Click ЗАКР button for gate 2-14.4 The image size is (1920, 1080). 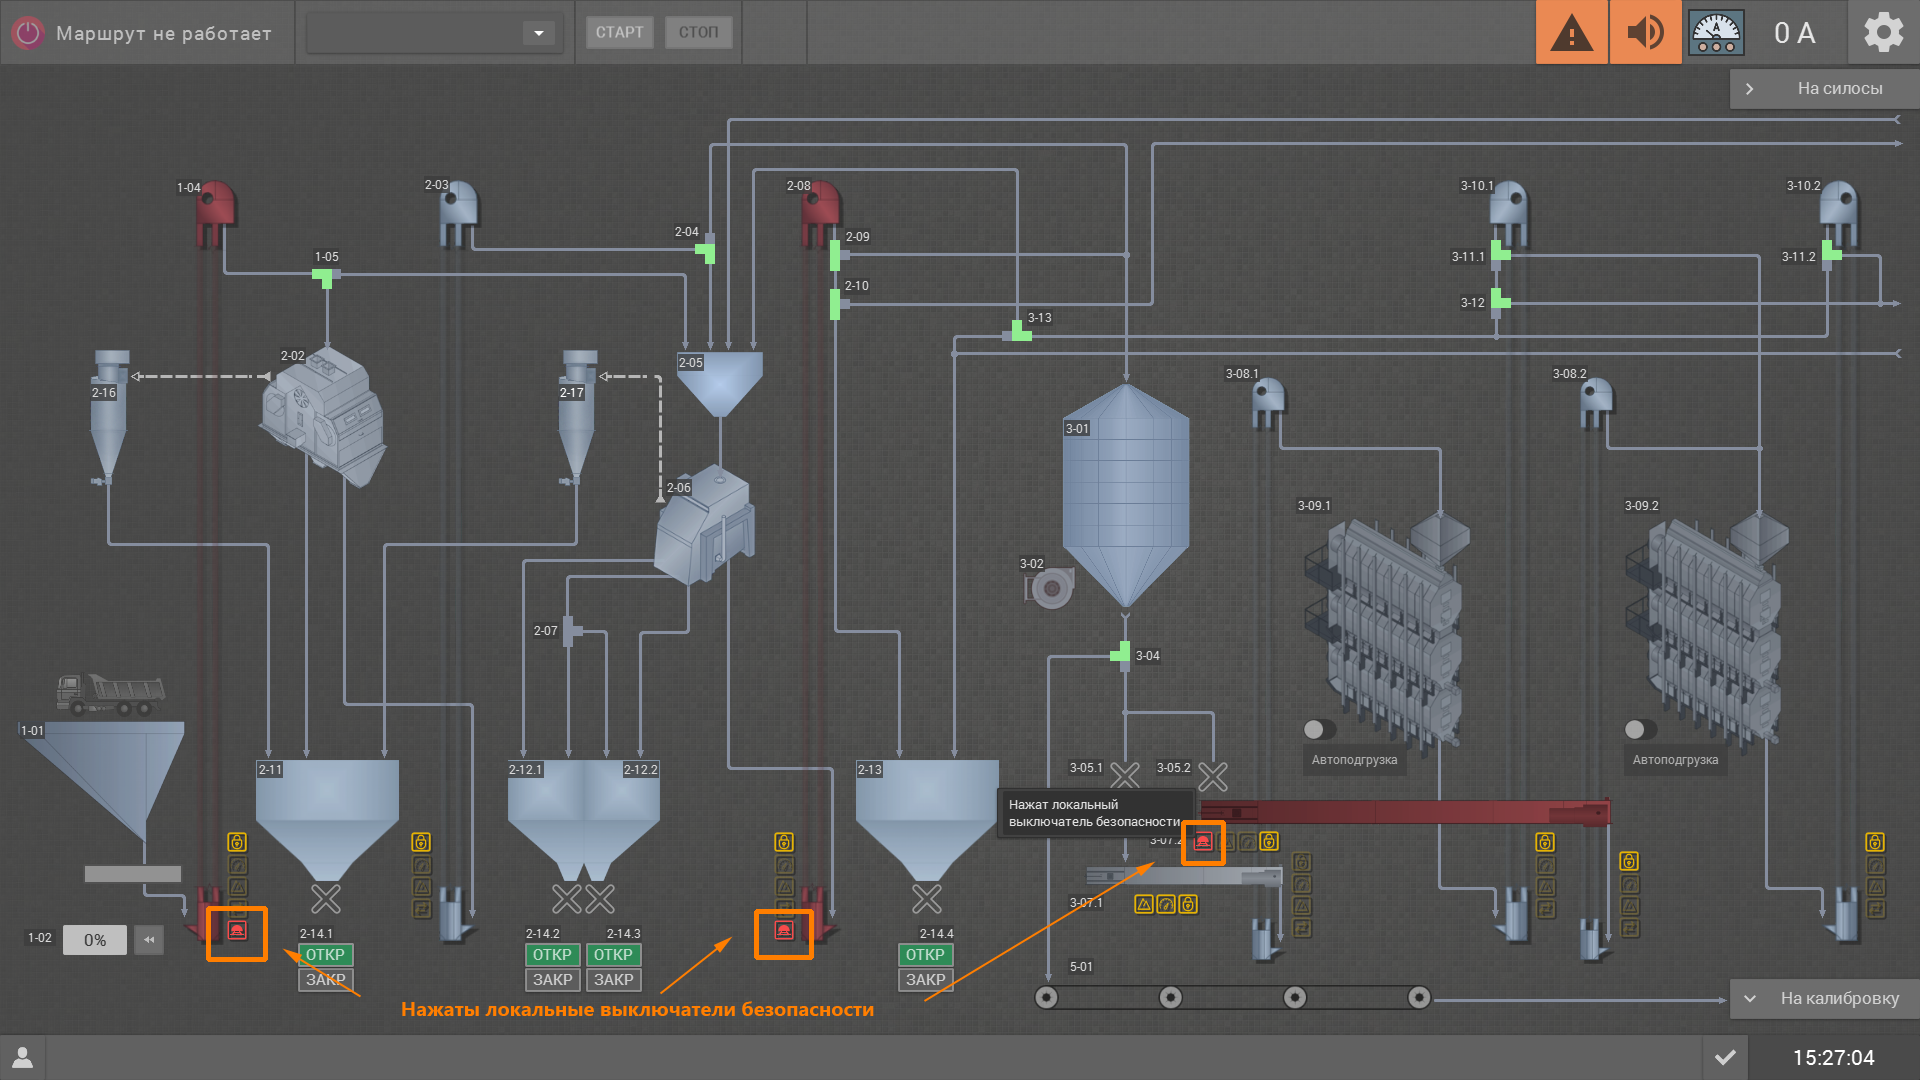tap(925, 980)
